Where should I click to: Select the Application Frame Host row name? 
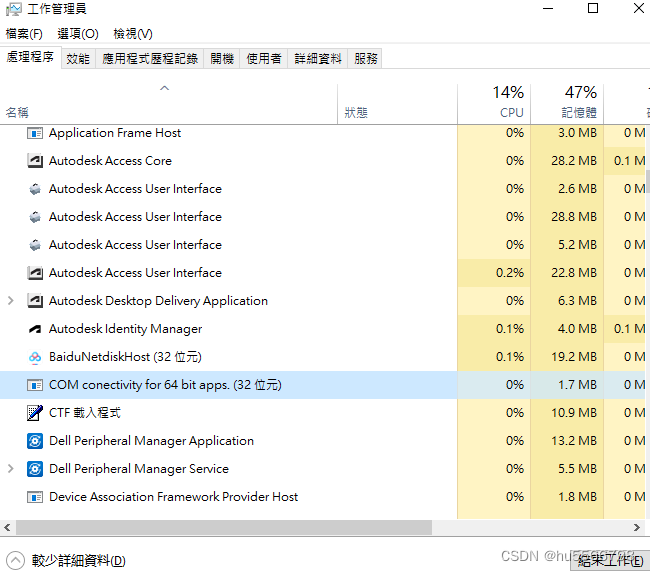click(x=115, y=133)
